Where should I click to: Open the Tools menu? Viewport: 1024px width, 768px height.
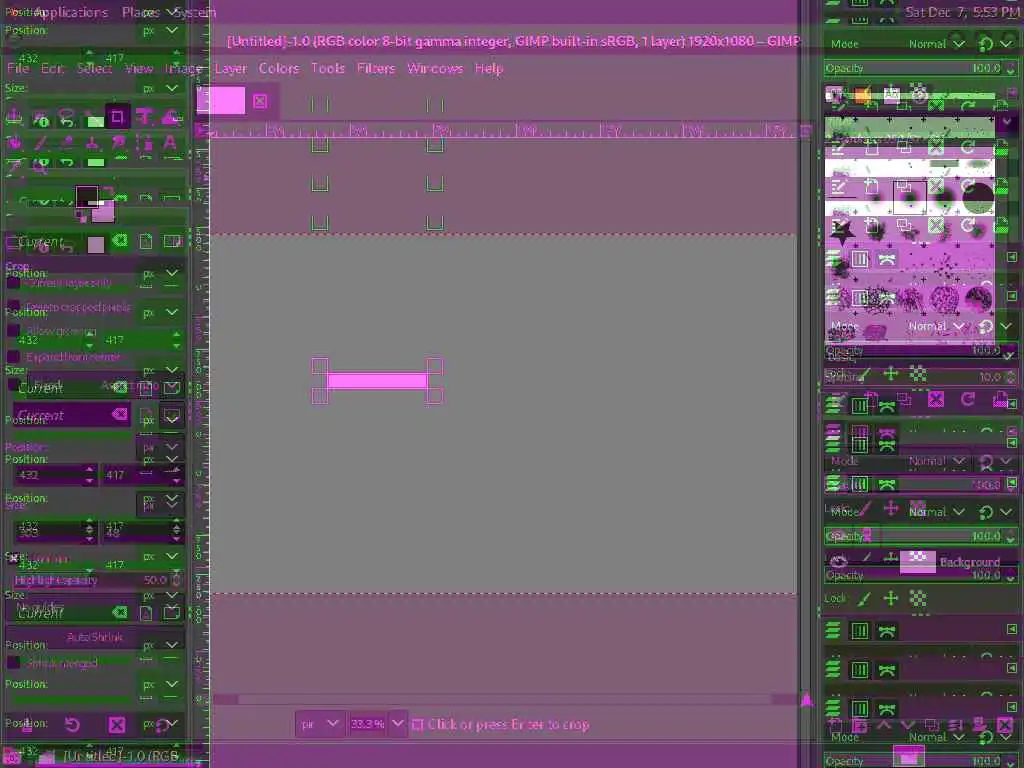[328, 68]
